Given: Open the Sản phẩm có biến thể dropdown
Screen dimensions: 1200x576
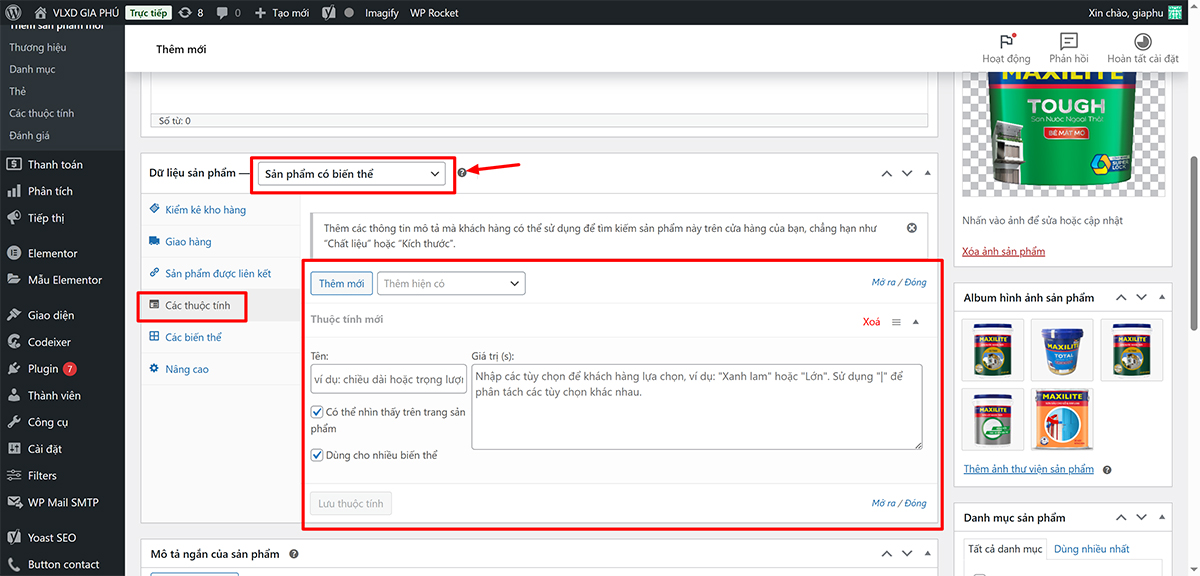Looking at the screenshot, I should (352, 174).
